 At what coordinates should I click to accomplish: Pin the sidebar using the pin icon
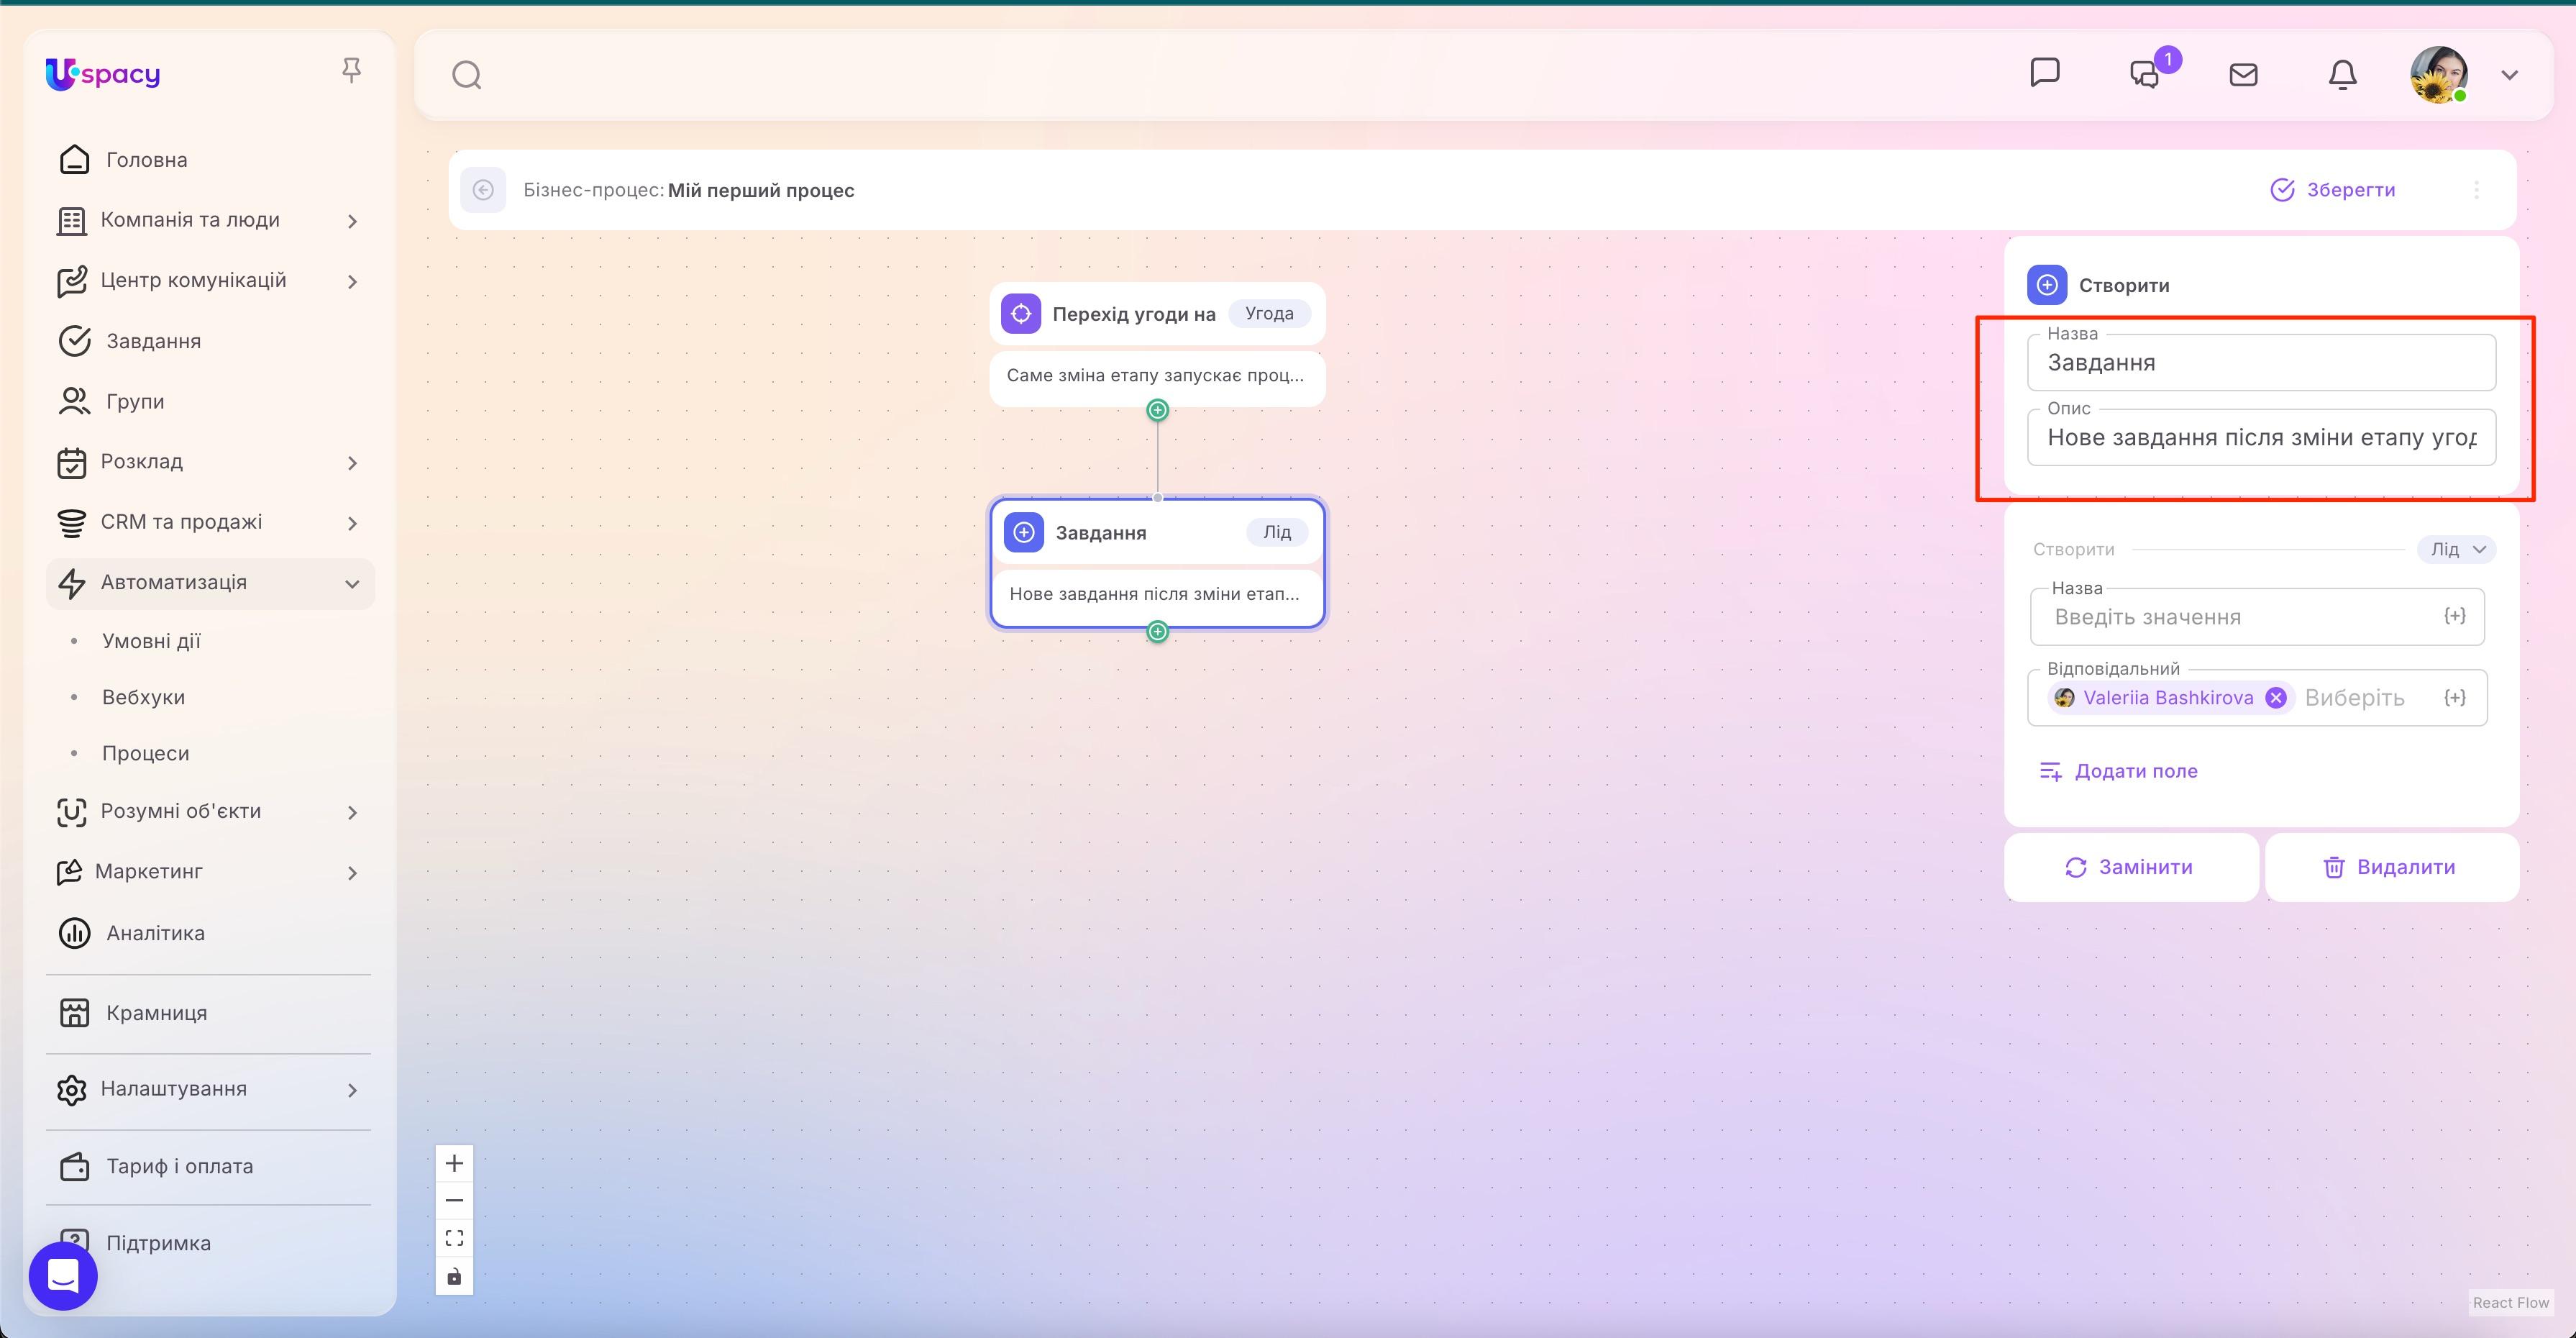(351, 68)
